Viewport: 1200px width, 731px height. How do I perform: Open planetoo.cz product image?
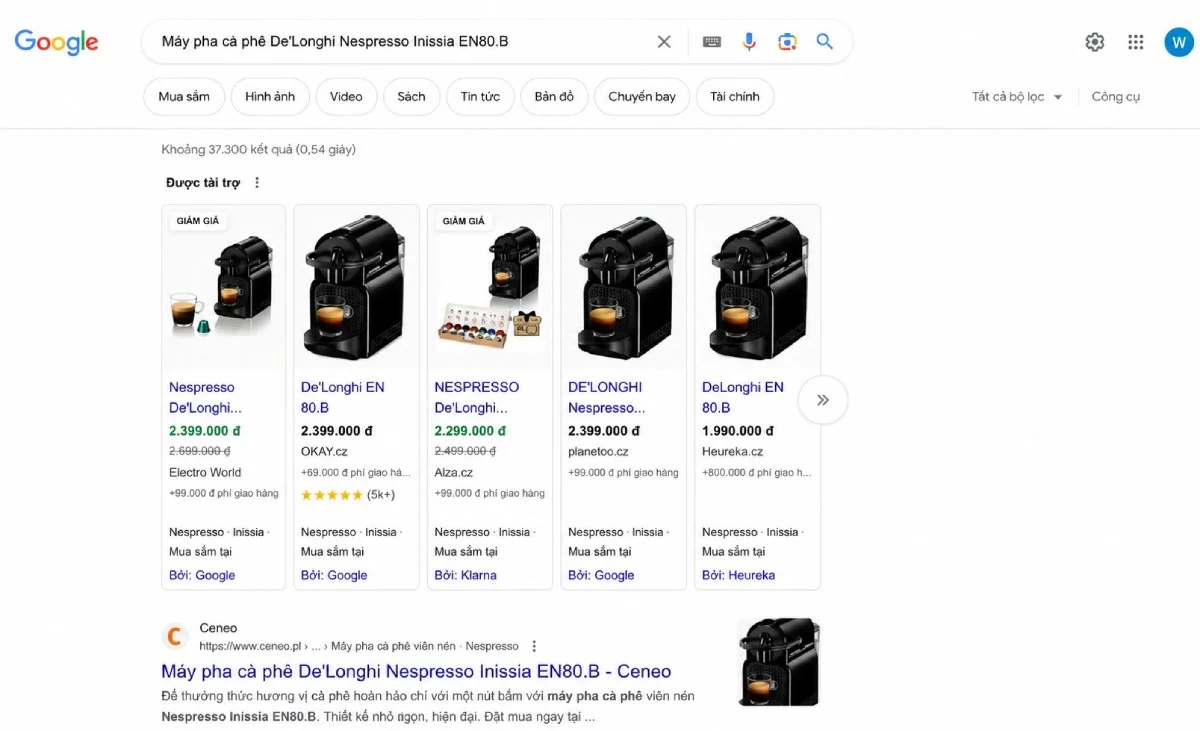click(624, 288)
